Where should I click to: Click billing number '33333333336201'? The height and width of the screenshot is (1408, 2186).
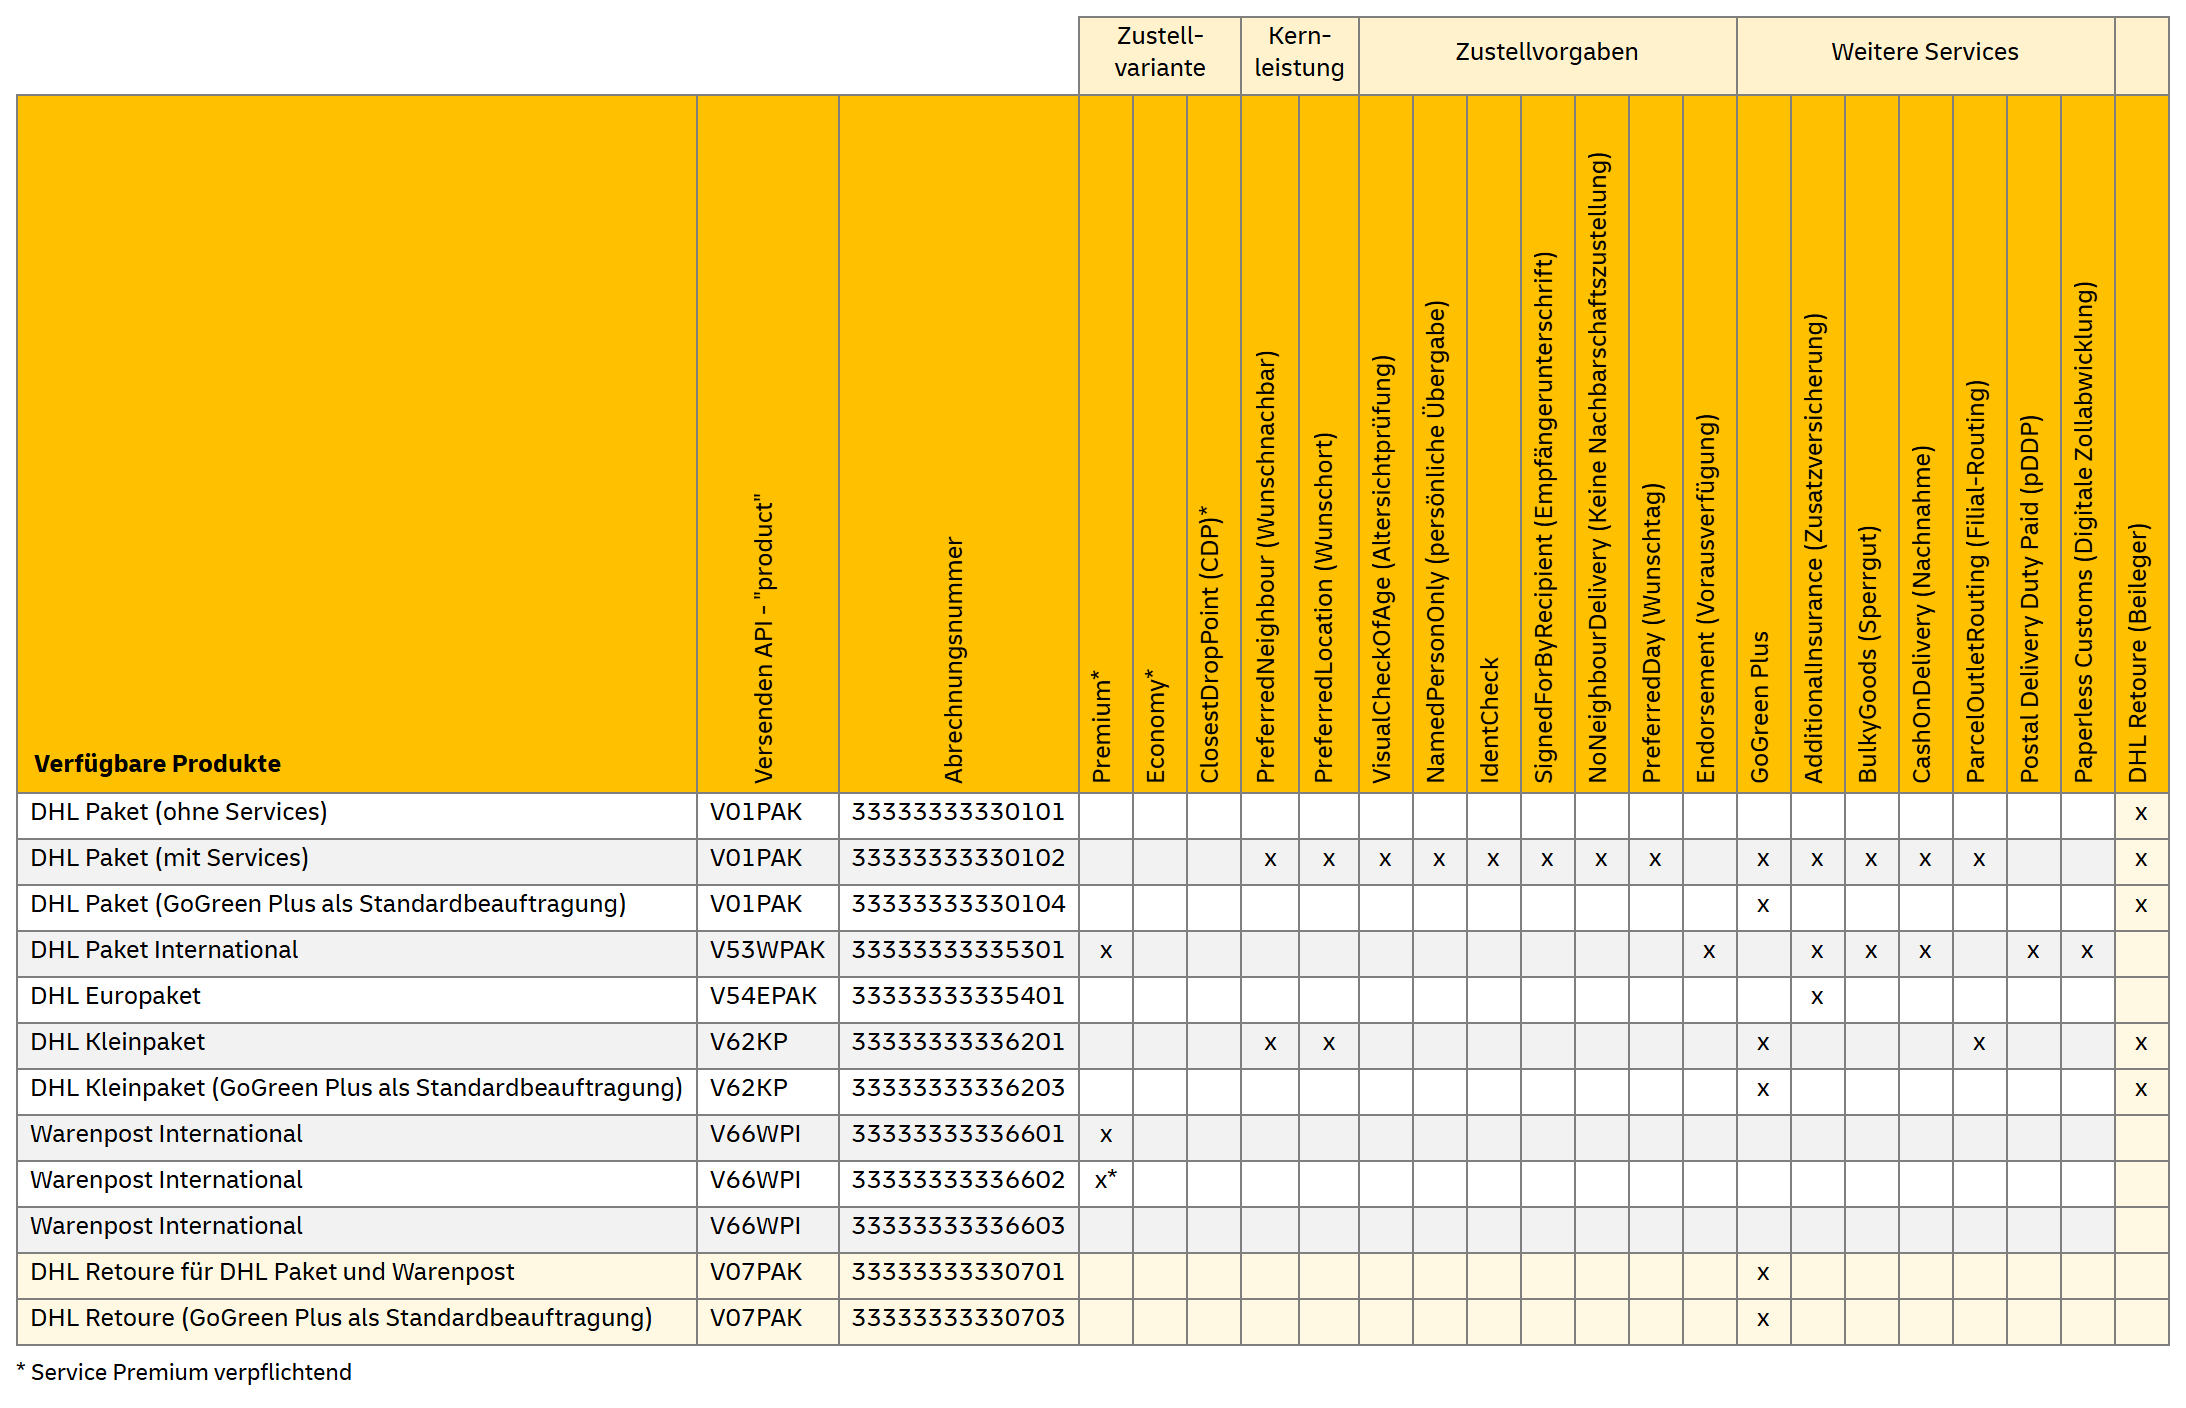point(958,1042)
